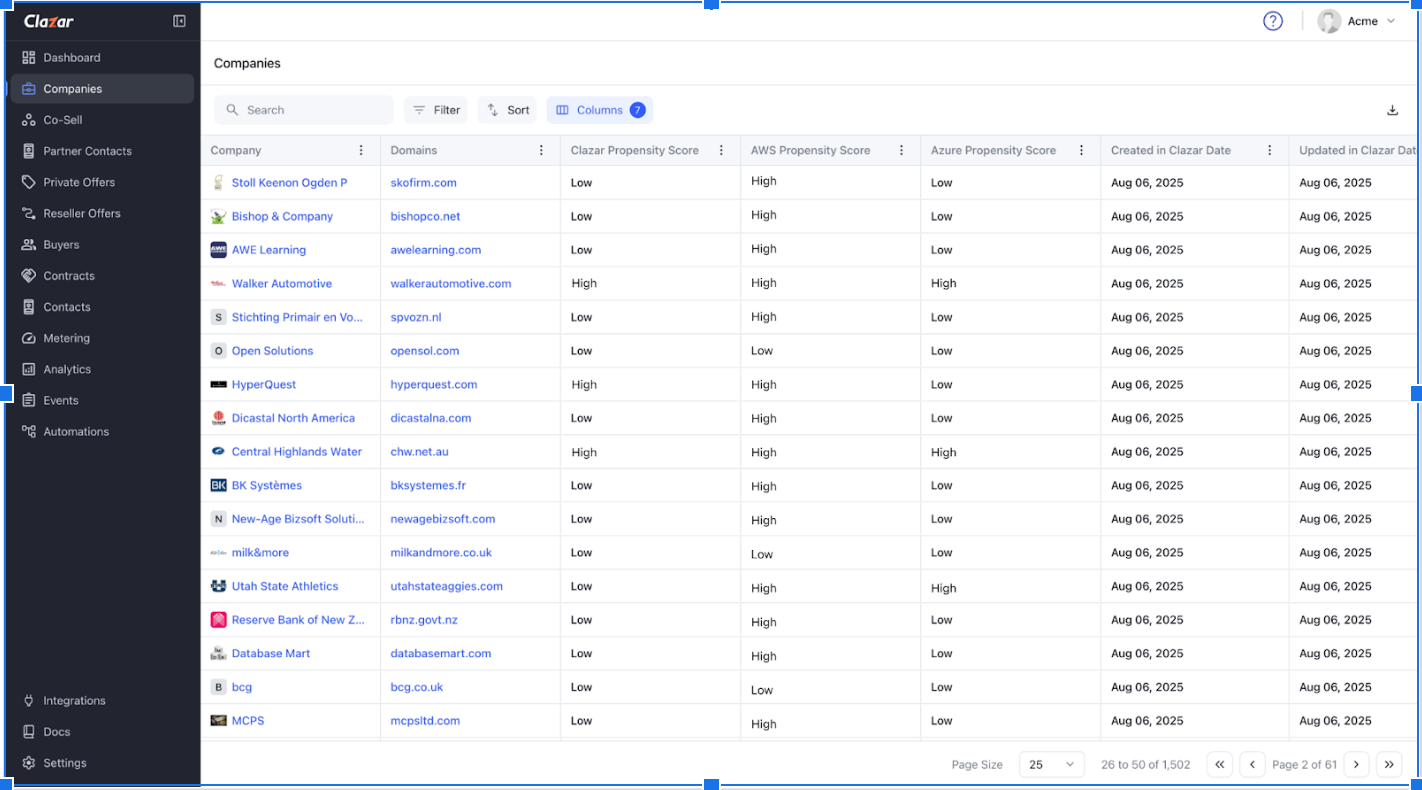Click the MCPS company logo
Image resolution: width=1422 pixels, height=790 pixels.
[218, 720]
